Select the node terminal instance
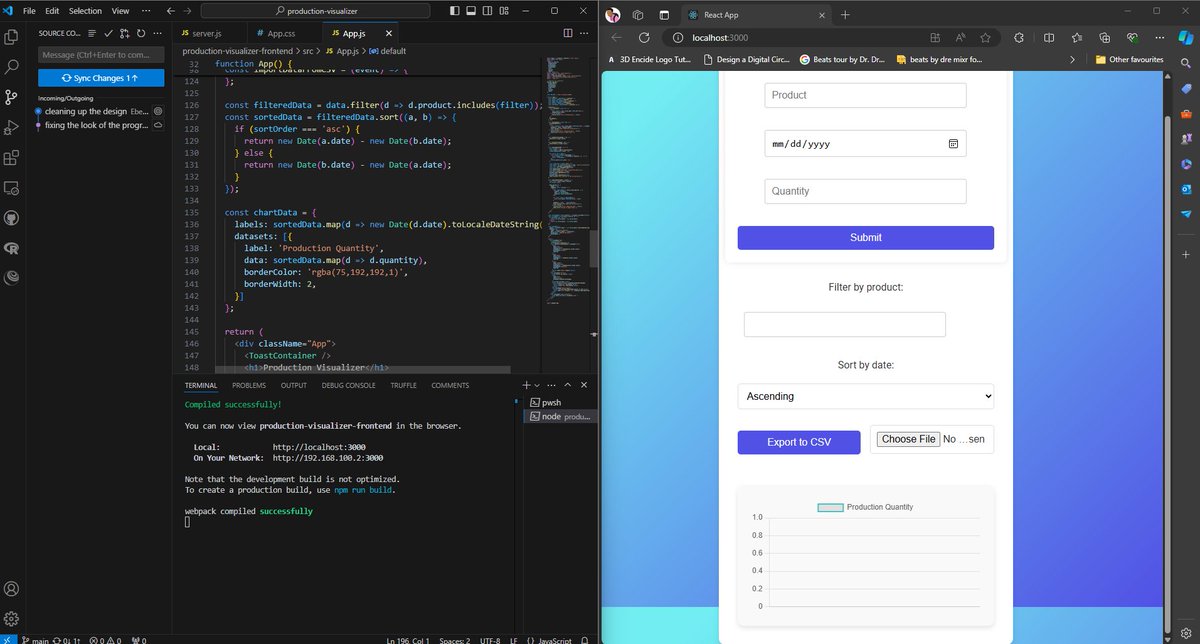 (x=559, y=416)
